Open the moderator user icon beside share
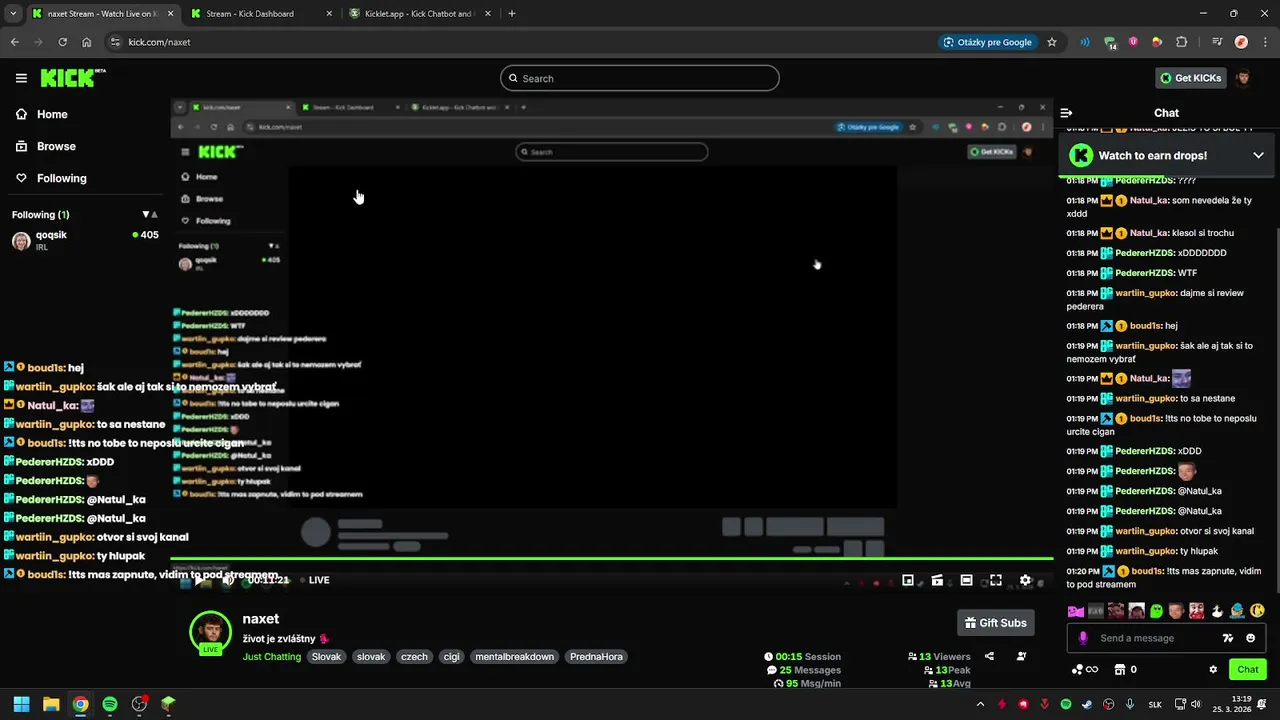 (x=1021, y=656)
